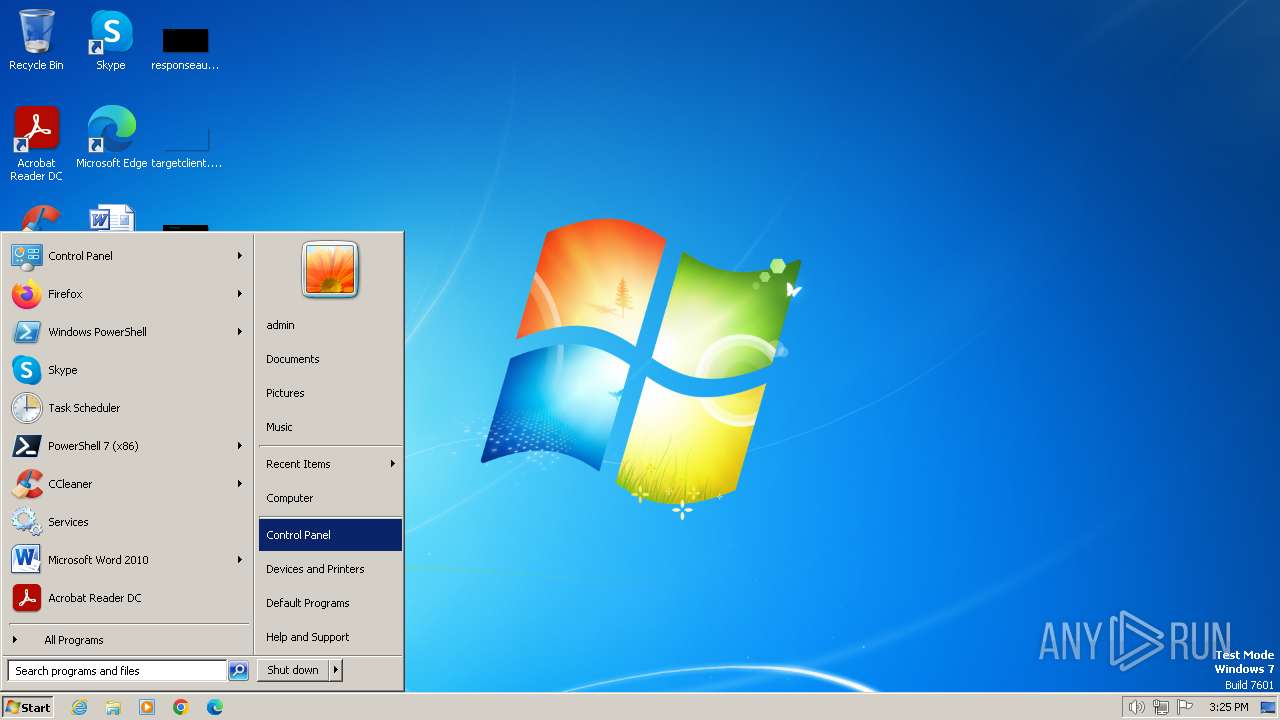Open the Shut down options arrow
Viewport: 1280px width, 720px height.
[336, 670]
